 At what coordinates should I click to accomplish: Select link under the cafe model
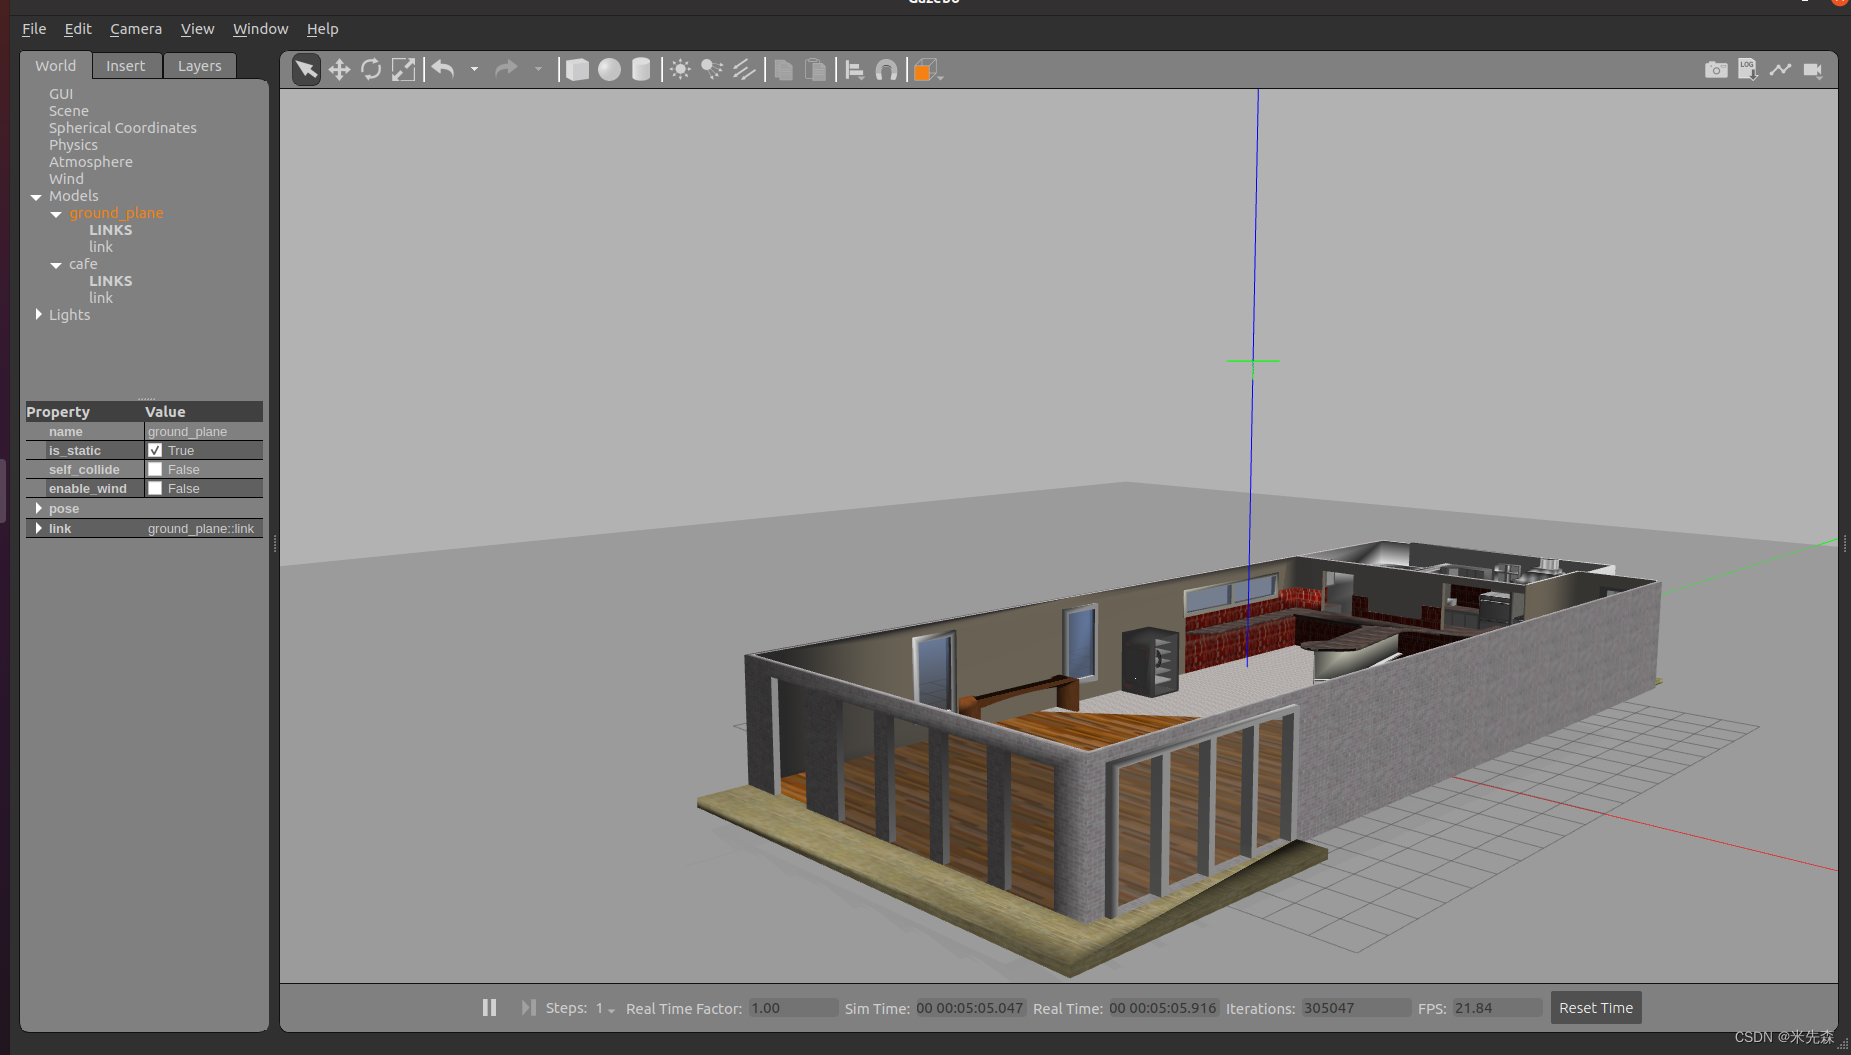(101, 298)
